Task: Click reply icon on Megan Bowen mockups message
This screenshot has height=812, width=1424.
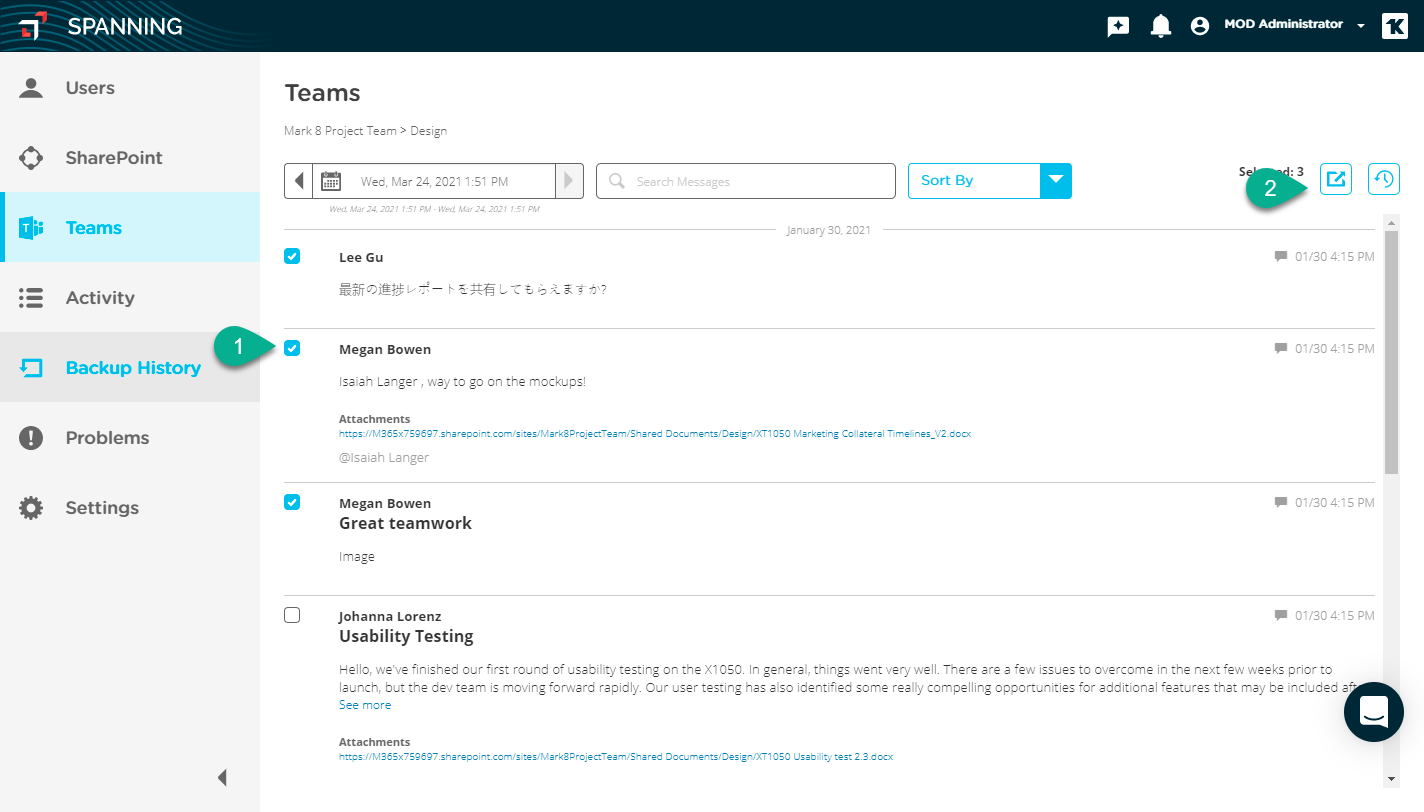Action: [x=1281, y=349]
